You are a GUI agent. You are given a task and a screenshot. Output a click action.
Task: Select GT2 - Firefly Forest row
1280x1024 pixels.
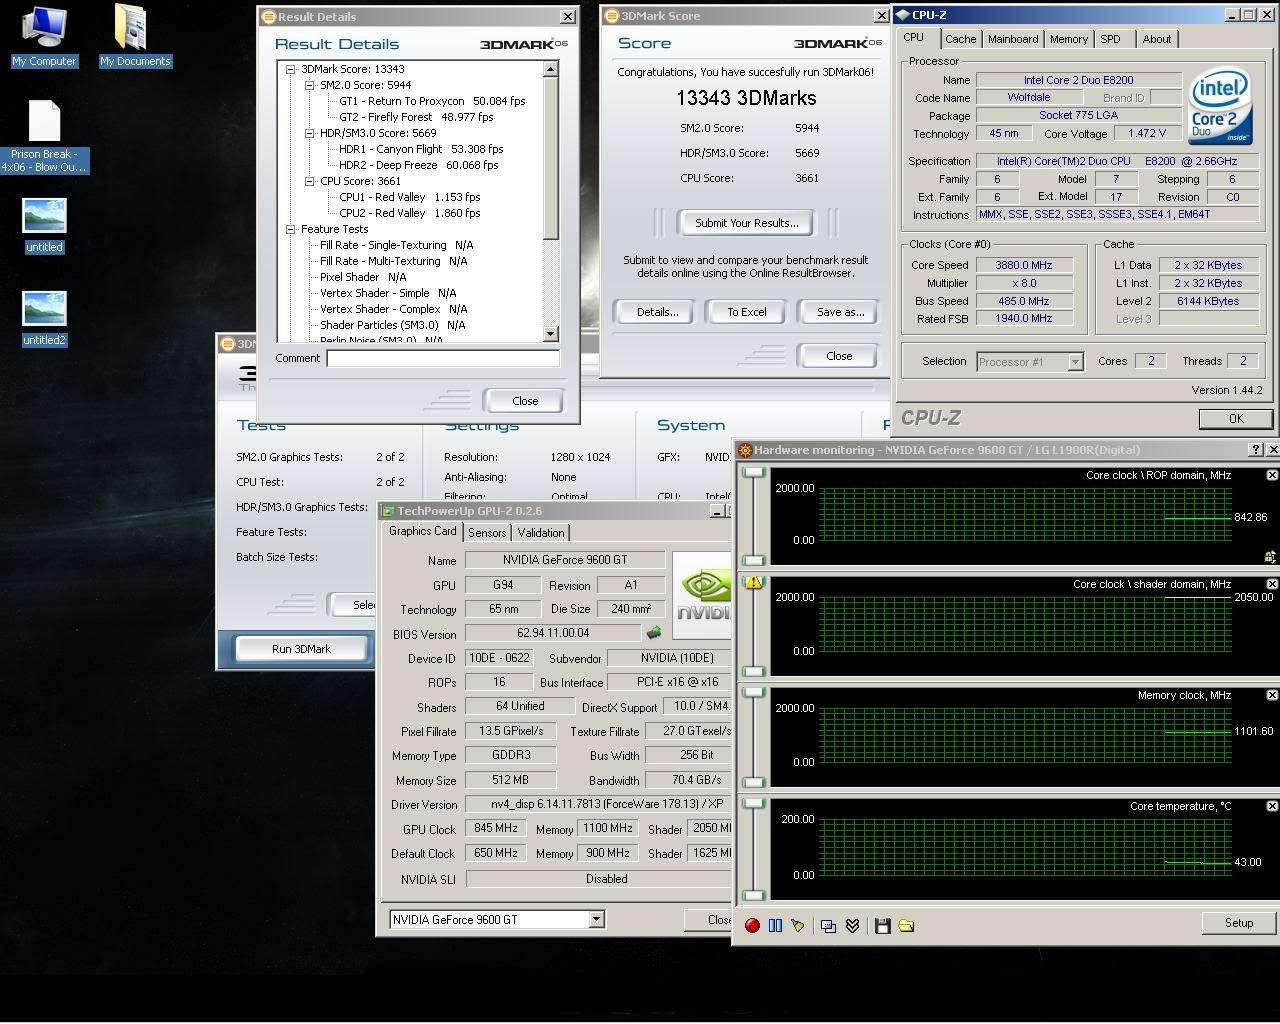point(416,117)
